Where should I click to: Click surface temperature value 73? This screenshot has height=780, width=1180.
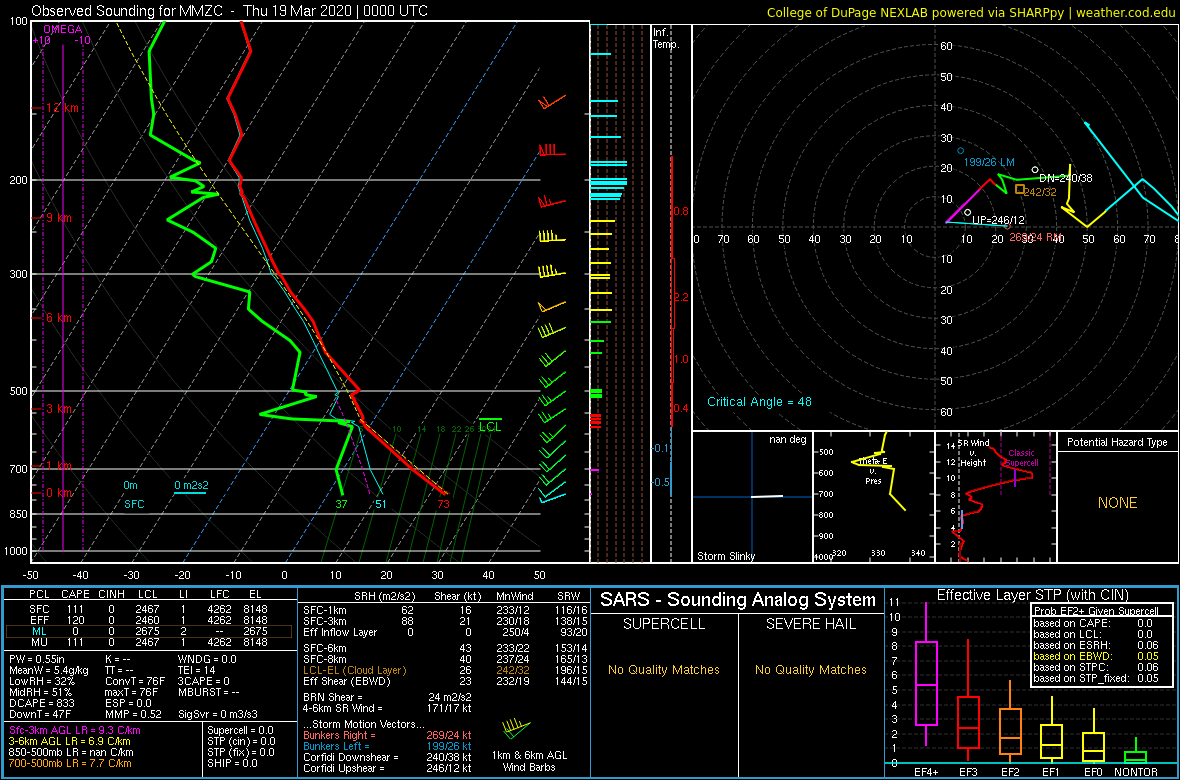(443, 504)
